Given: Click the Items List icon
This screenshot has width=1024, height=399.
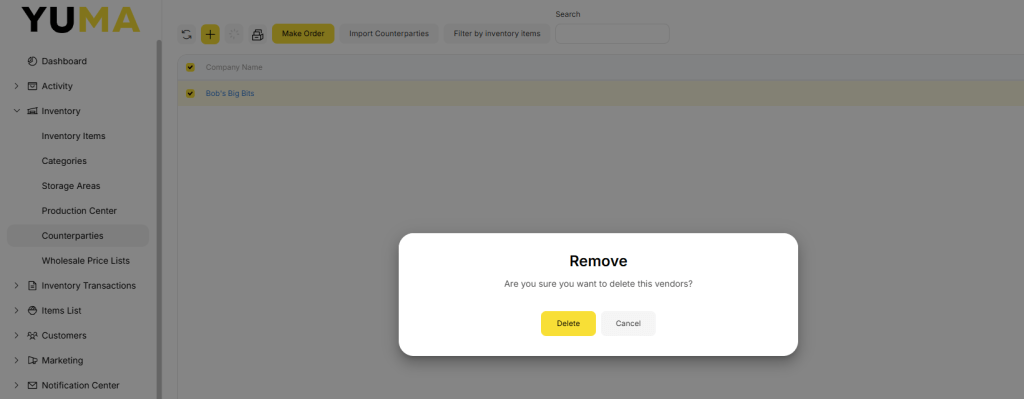Looking at the screenshot, I should click(32, 311).
